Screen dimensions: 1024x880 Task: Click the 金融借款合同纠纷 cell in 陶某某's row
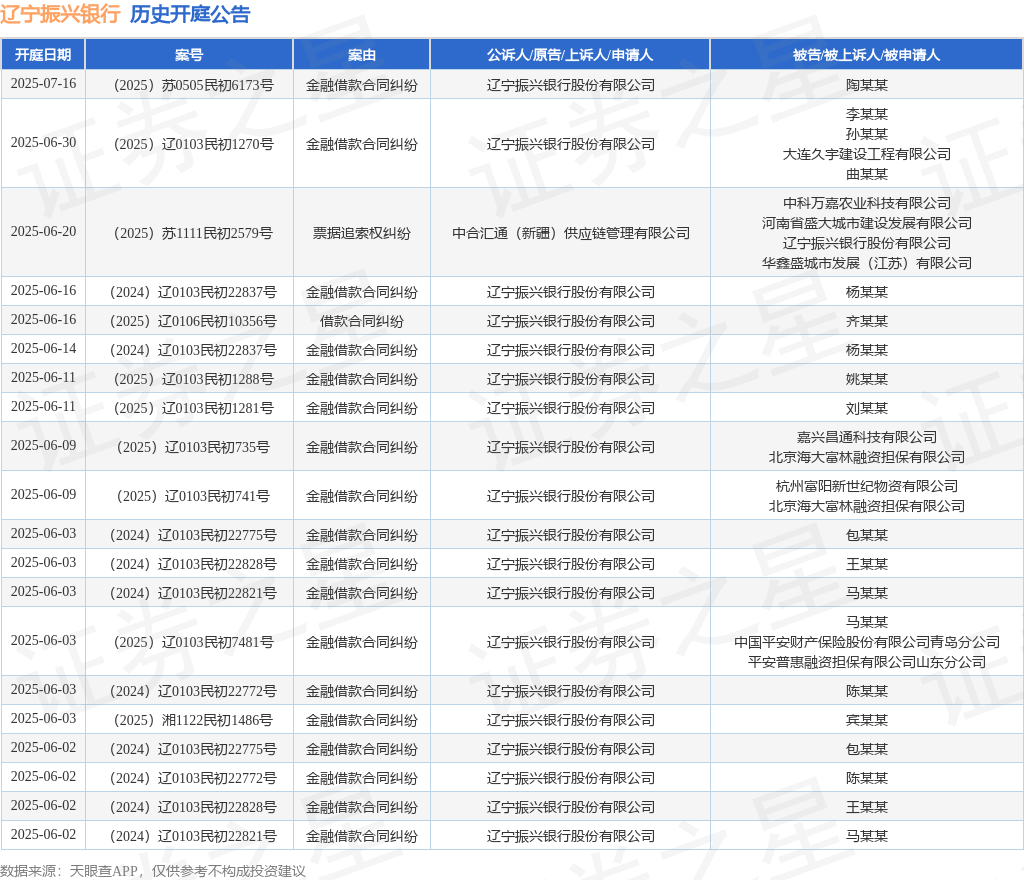[x=362, y=86]
